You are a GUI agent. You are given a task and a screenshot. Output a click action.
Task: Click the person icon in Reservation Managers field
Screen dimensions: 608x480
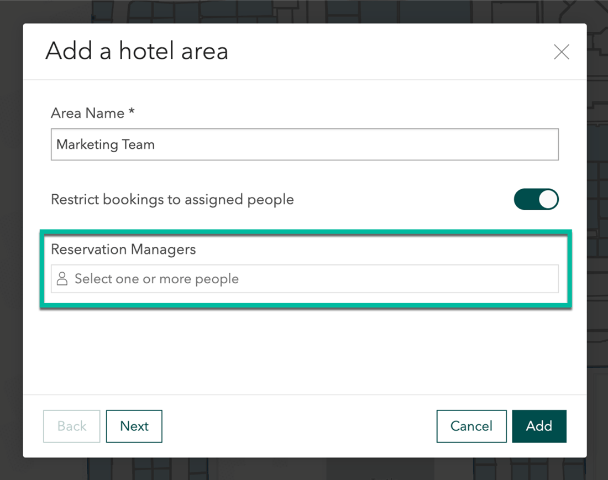(62, 279)
